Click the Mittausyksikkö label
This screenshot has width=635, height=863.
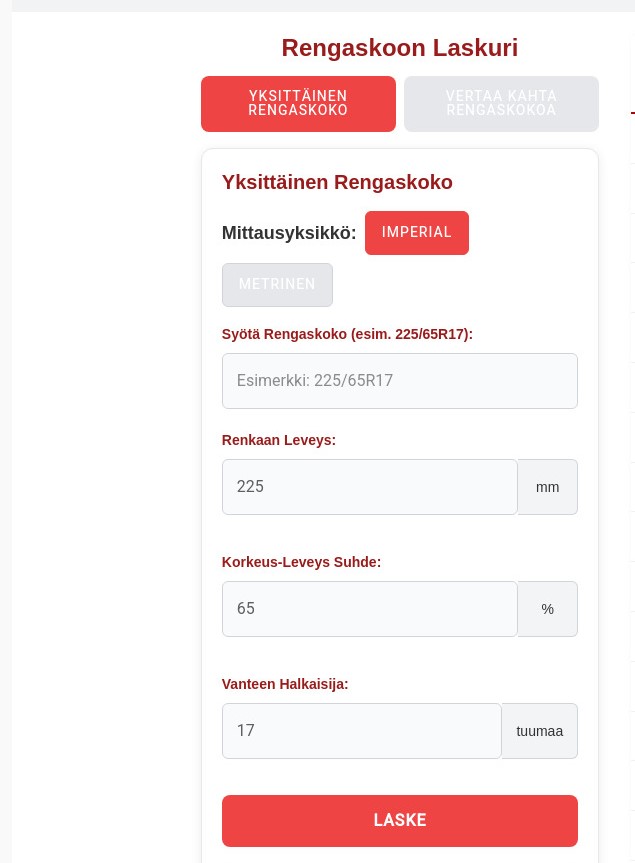(288, 233)
